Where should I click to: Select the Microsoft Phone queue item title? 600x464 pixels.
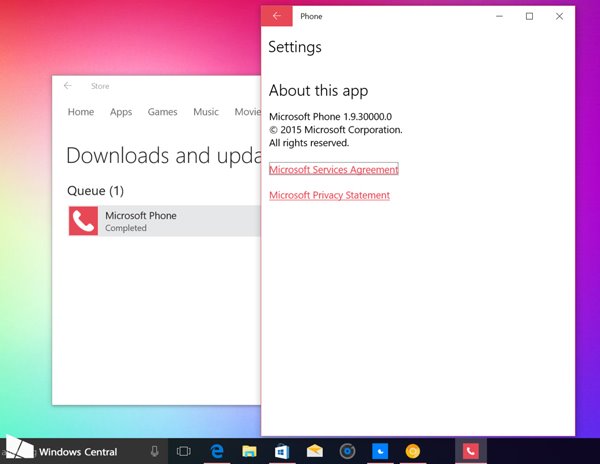tap(141, 215)
